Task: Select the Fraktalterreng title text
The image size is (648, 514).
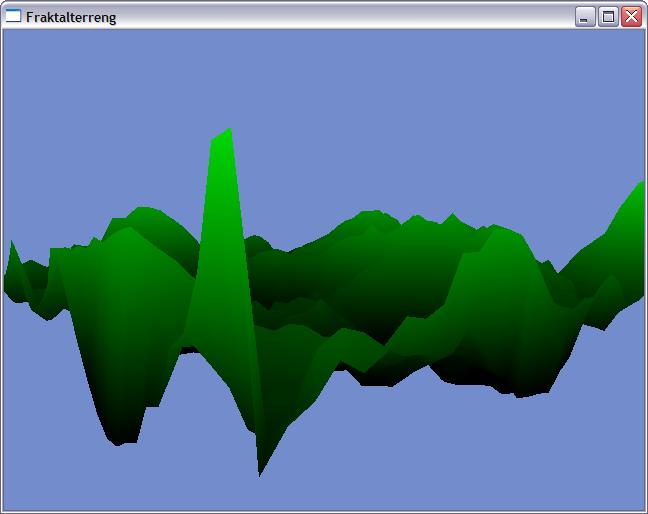Action: (71, 17)
